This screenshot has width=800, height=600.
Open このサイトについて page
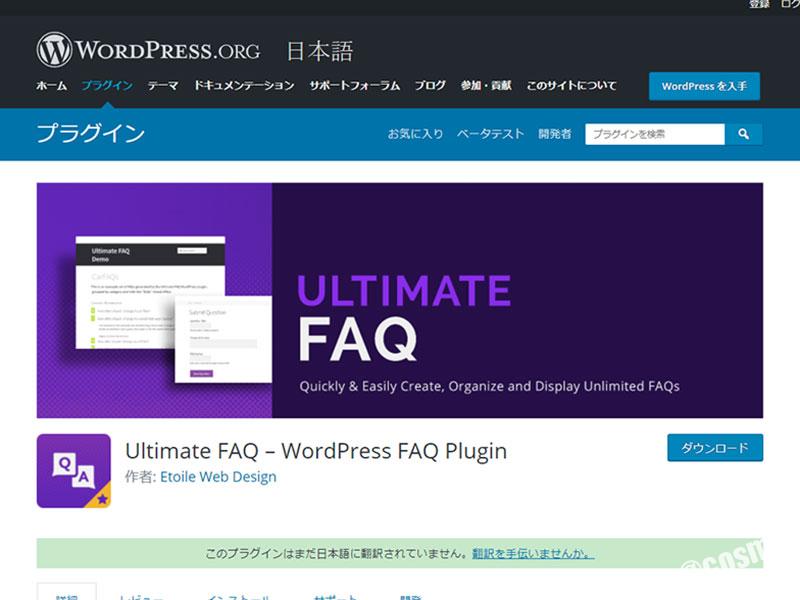coord(571,86)
